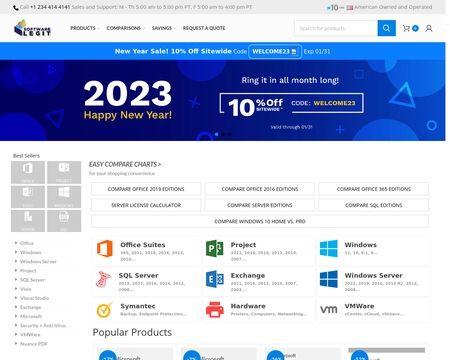Click the blue search magnifier button
450x360 pixels.
click(386, 28)
